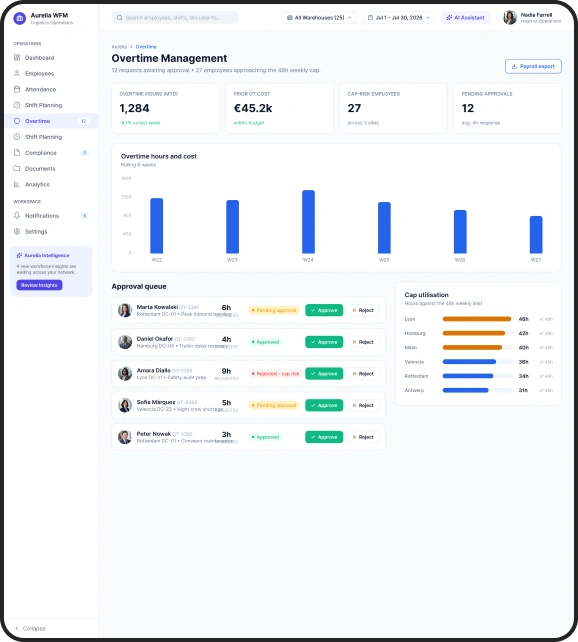Reject Peter Nowak's overtime request
The image size is (578, 642).
pyautogui.click(x=363, y=437)
